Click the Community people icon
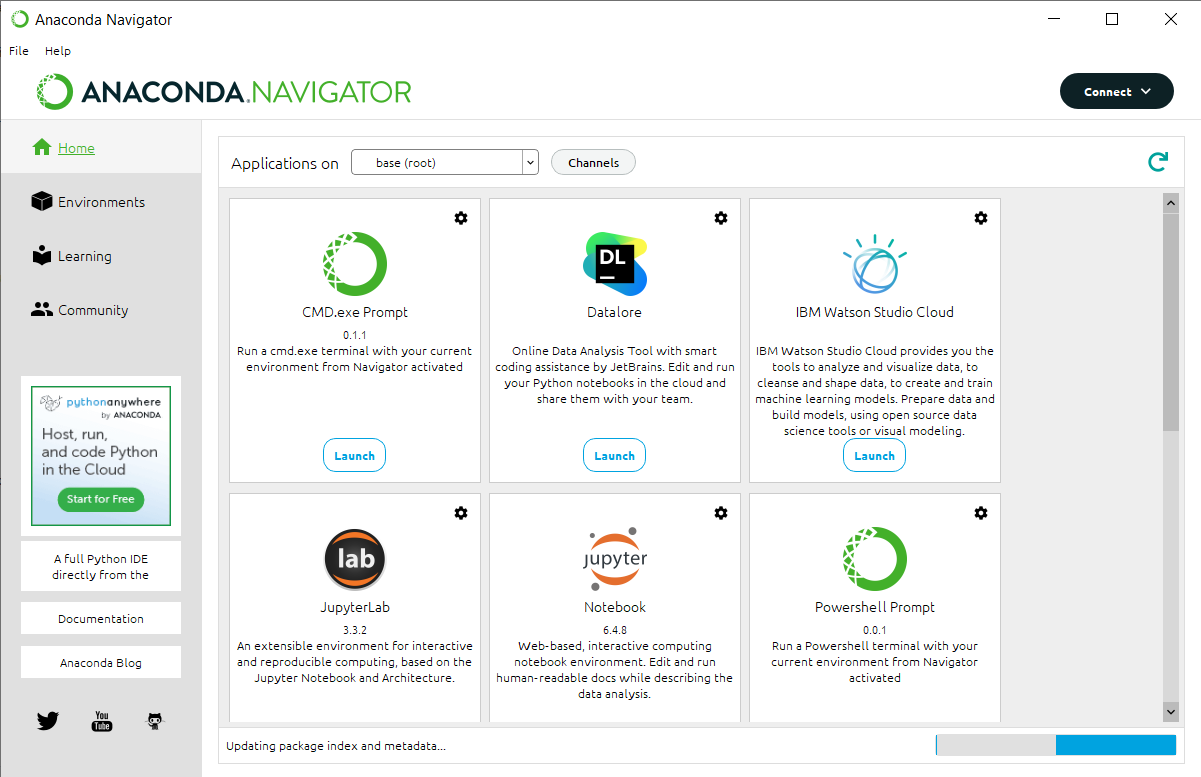Image resolution: width=1201 pixels, height=777 pixels. click(x=41, y=309)
